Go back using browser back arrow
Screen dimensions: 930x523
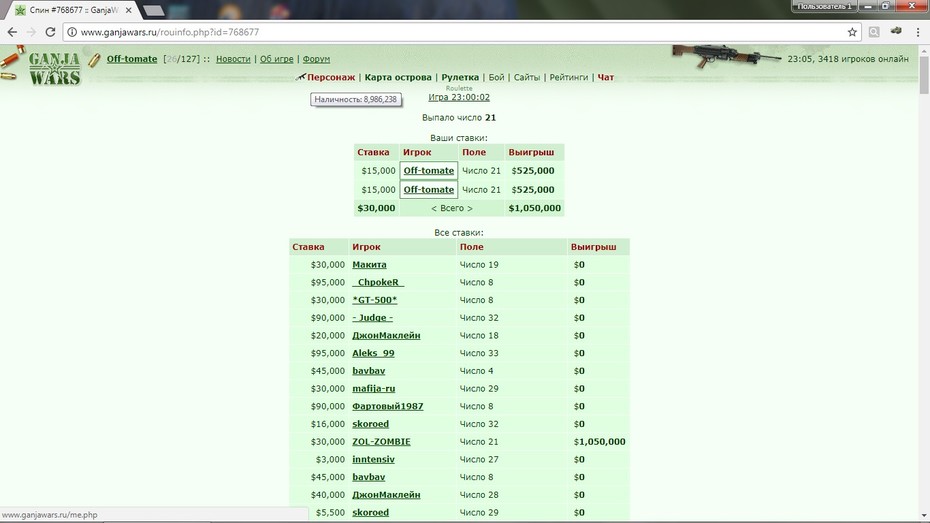pyautogui.click(x=12, y=32)
